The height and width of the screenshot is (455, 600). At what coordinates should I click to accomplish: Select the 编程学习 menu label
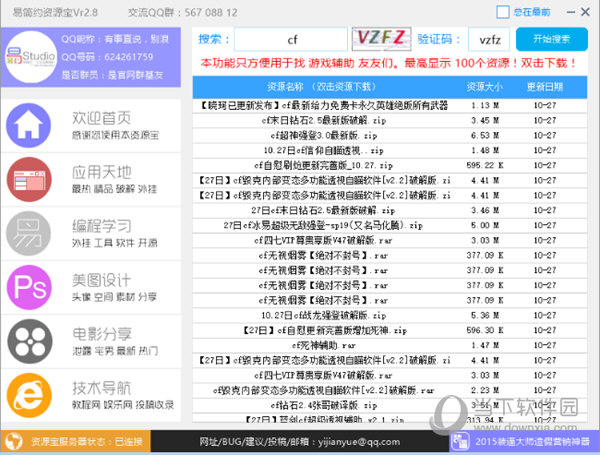point(102,226)
